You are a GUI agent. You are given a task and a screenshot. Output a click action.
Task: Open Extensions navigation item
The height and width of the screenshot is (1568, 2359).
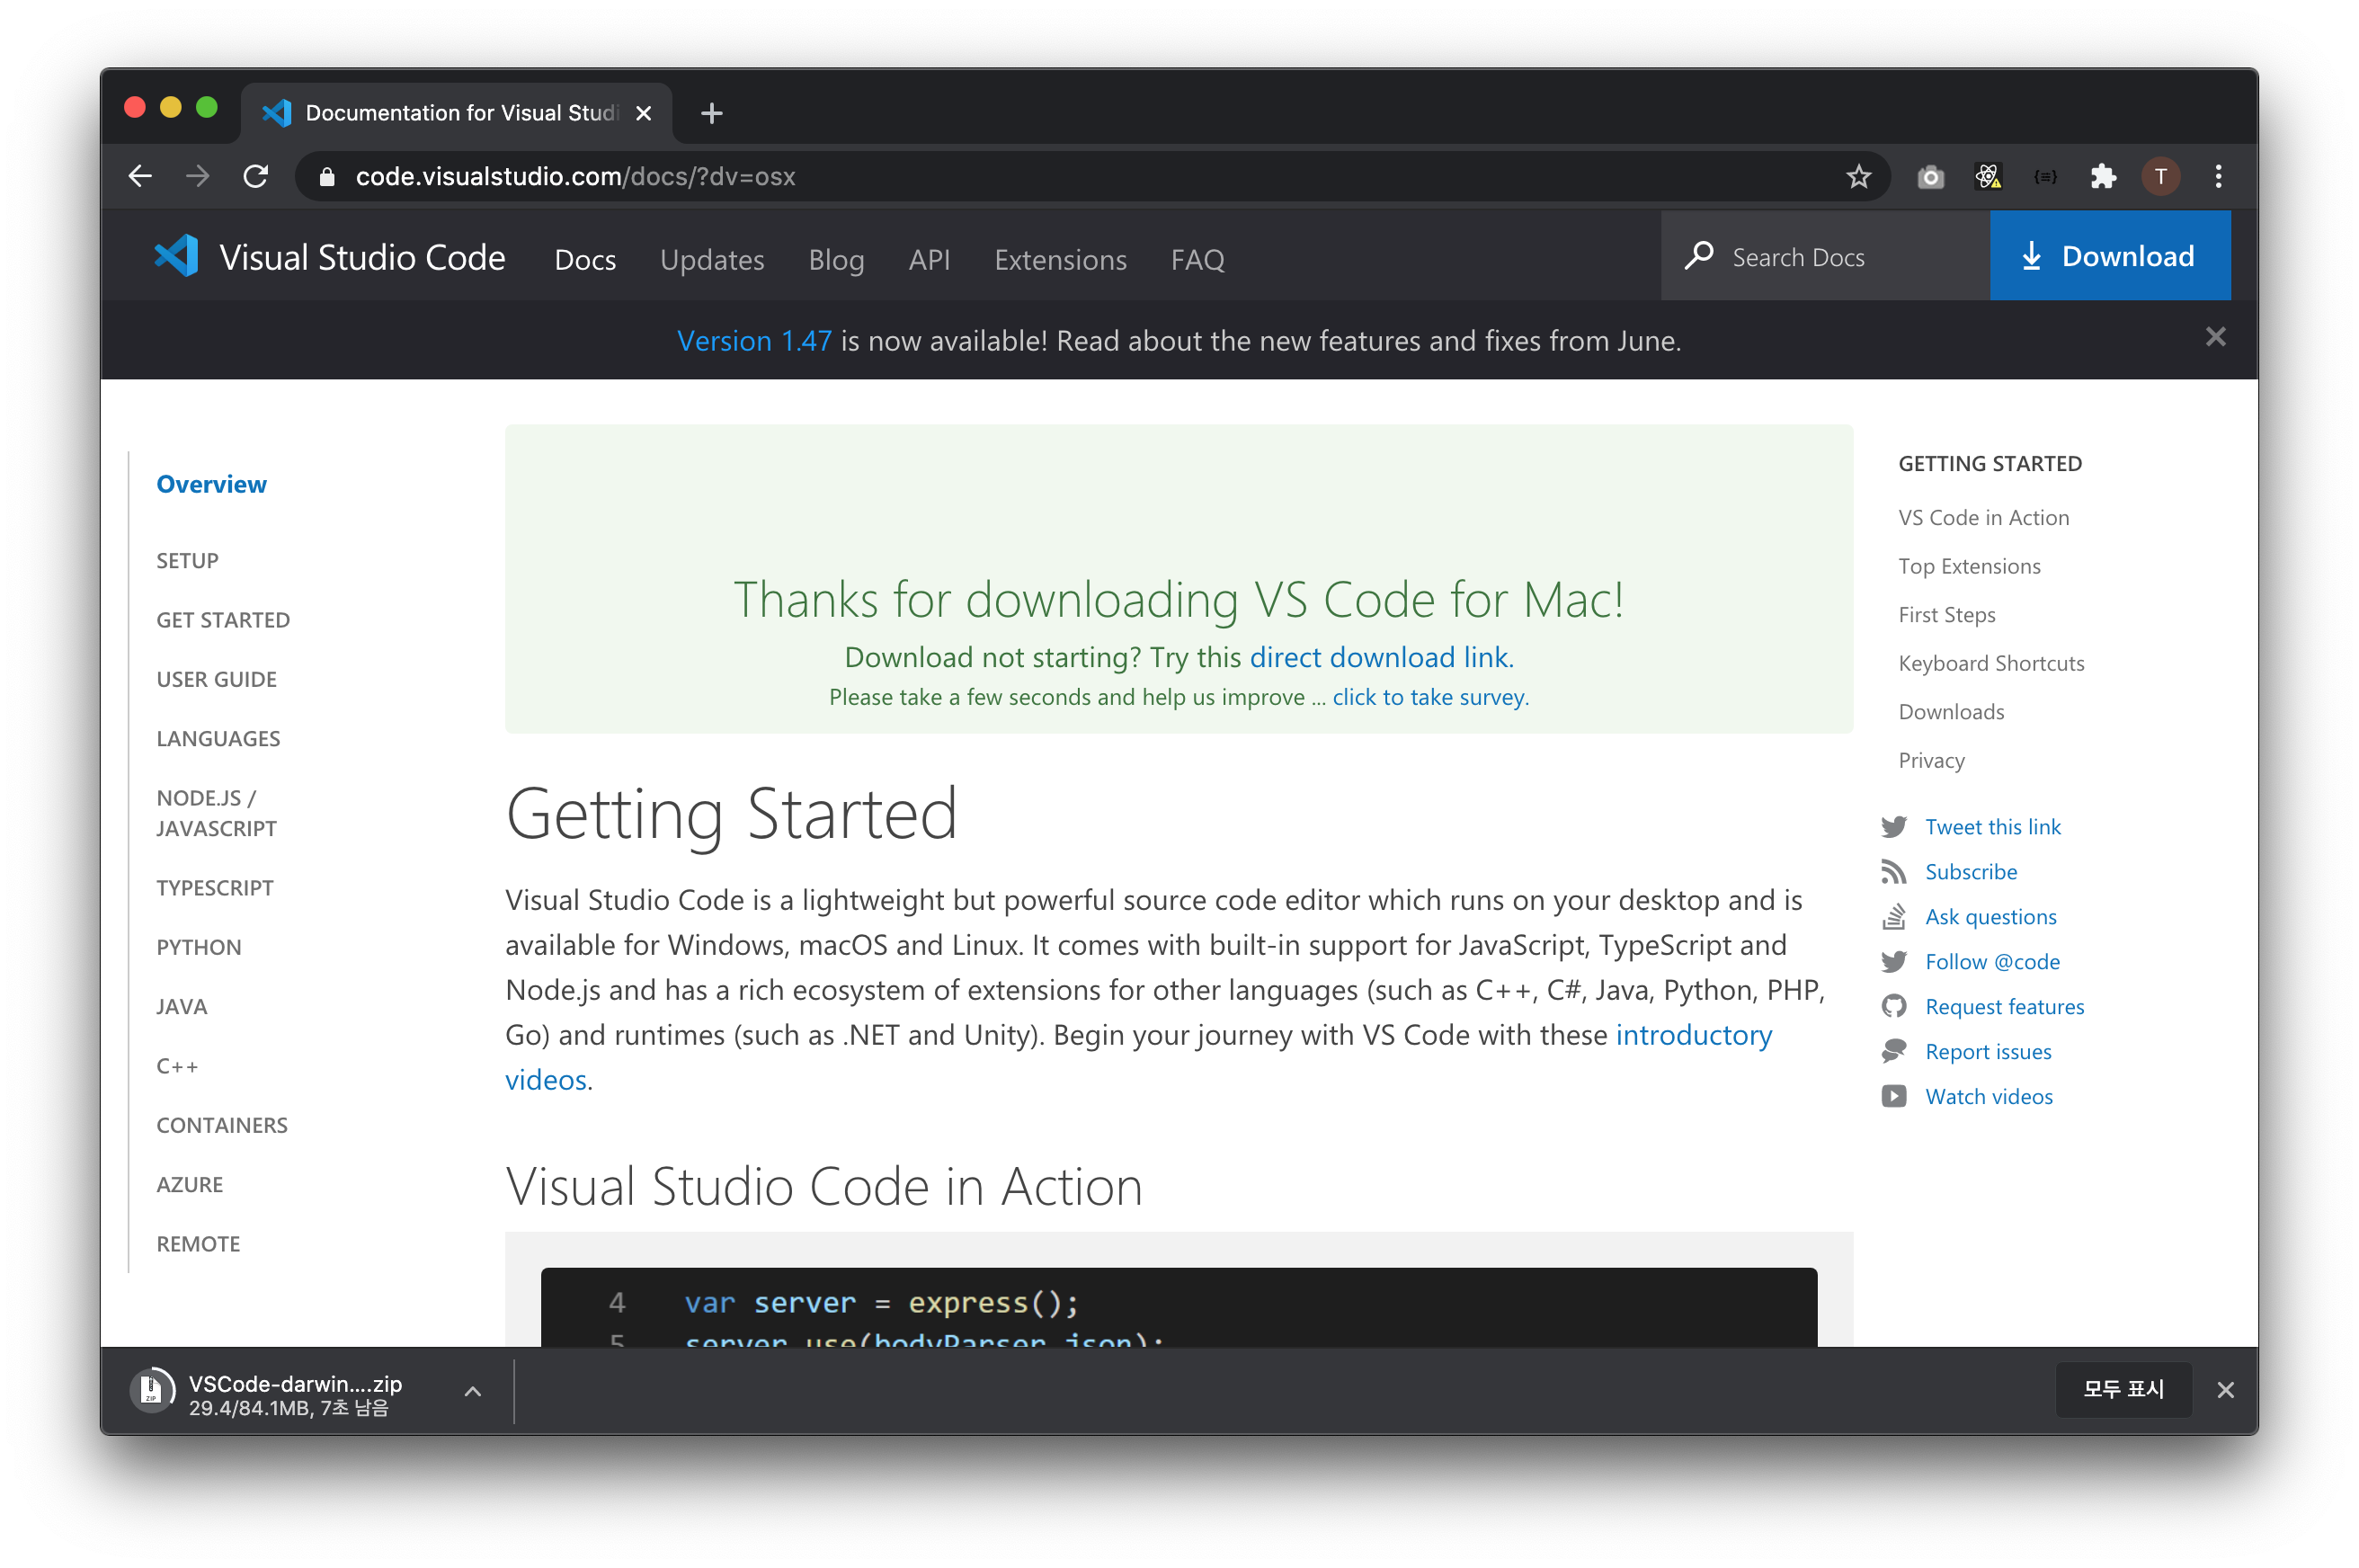(1060, 260)
